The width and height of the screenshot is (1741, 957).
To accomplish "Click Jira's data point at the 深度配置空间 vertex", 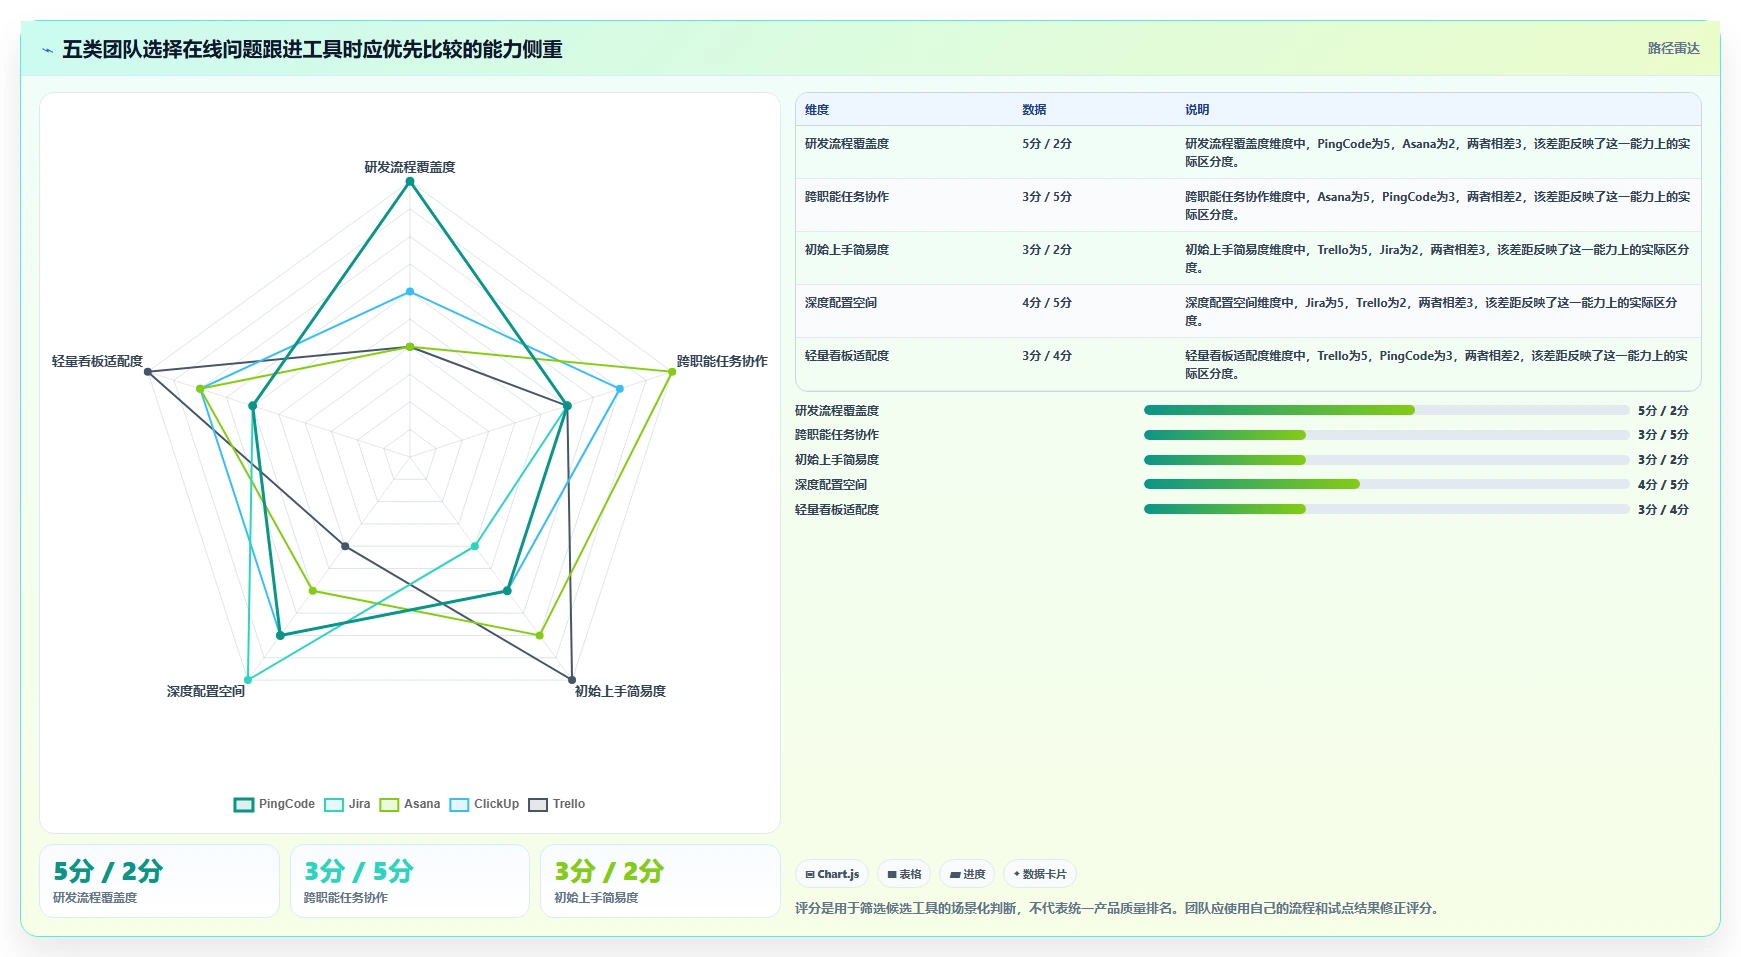I will point(248,680).
